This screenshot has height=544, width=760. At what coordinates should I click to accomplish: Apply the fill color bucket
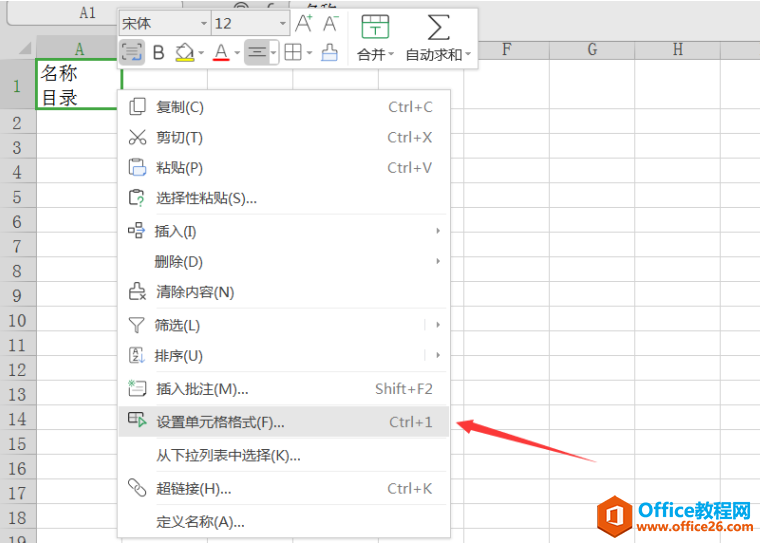click(x=185, y=52)
